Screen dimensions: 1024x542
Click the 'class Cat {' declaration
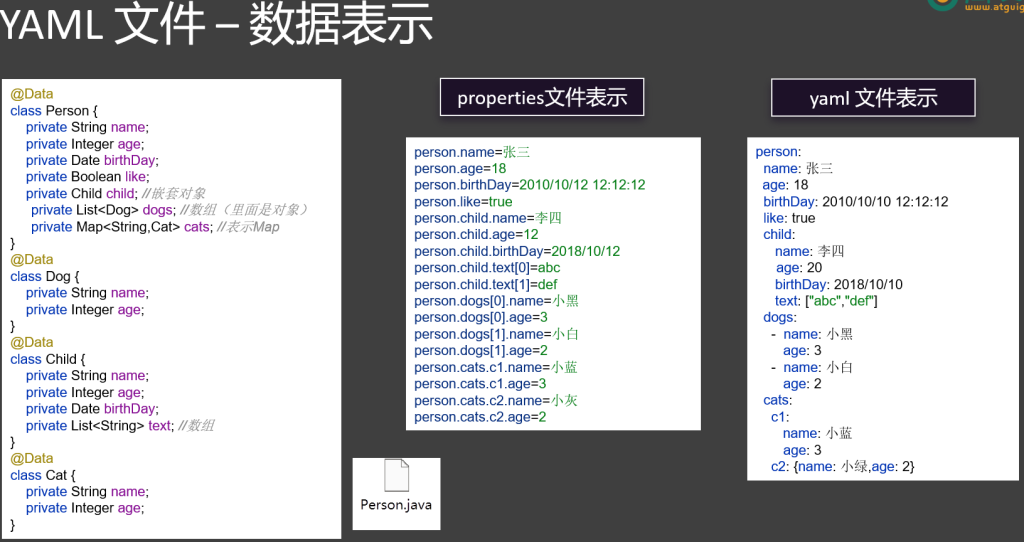point(44,475)
